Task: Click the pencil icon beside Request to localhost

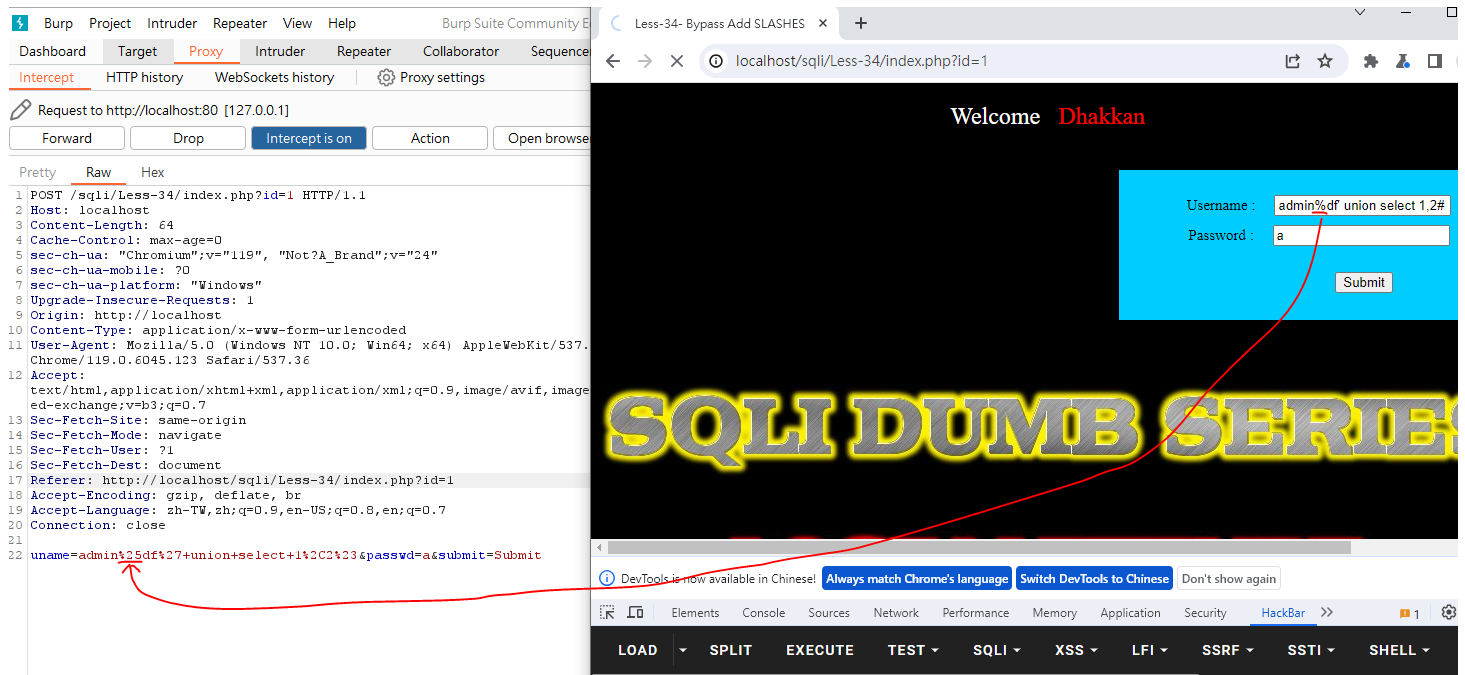Action: pos(20,110)
